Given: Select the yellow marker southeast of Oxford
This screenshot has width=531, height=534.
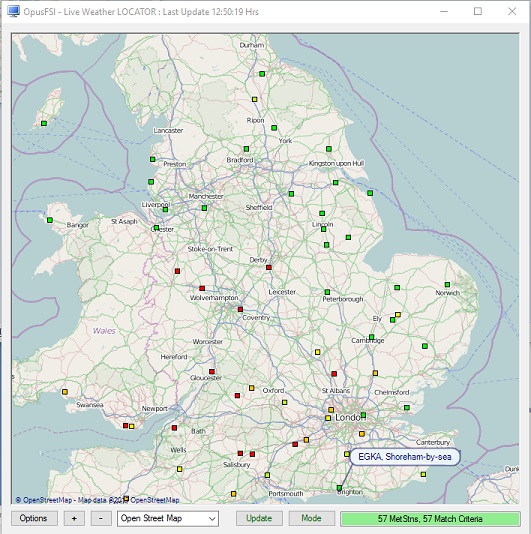Looking at the screenshot, I should tap(284, 402).
